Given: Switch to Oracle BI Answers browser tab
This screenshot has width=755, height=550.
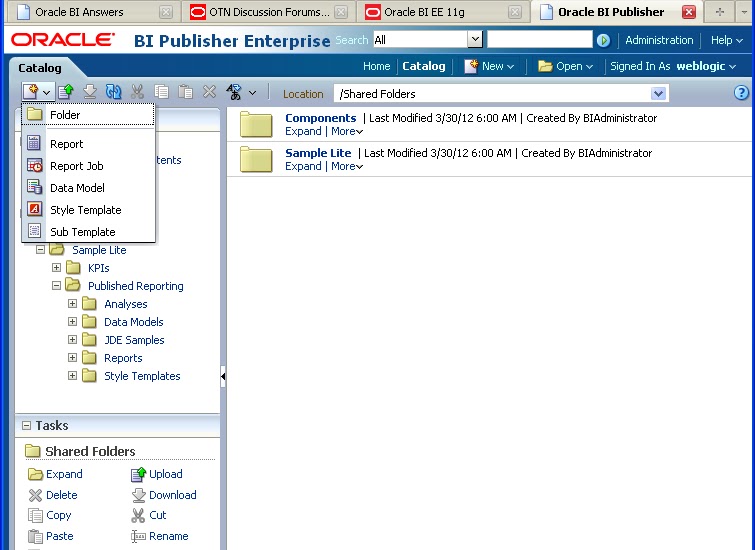Looking at the screenshot, I should tap(92, 12).
